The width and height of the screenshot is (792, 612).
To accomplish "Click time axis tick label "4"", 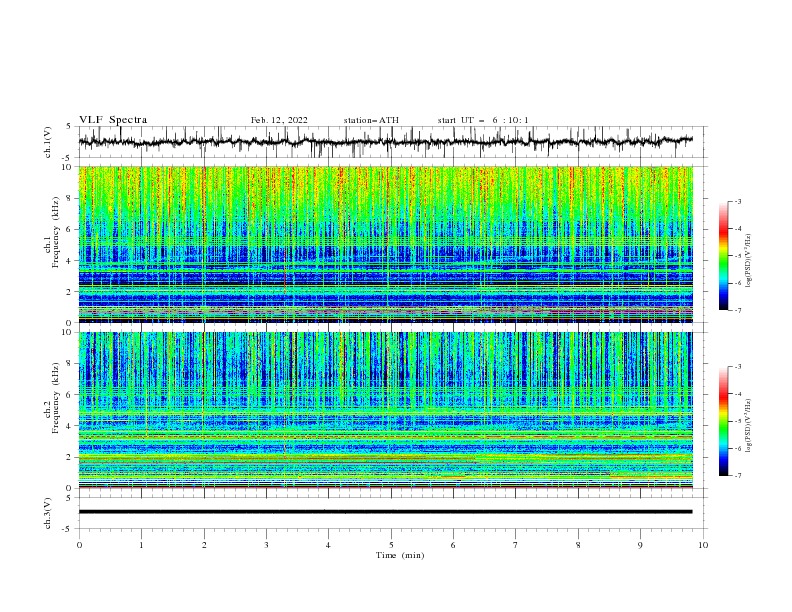I will click(328, 545).
